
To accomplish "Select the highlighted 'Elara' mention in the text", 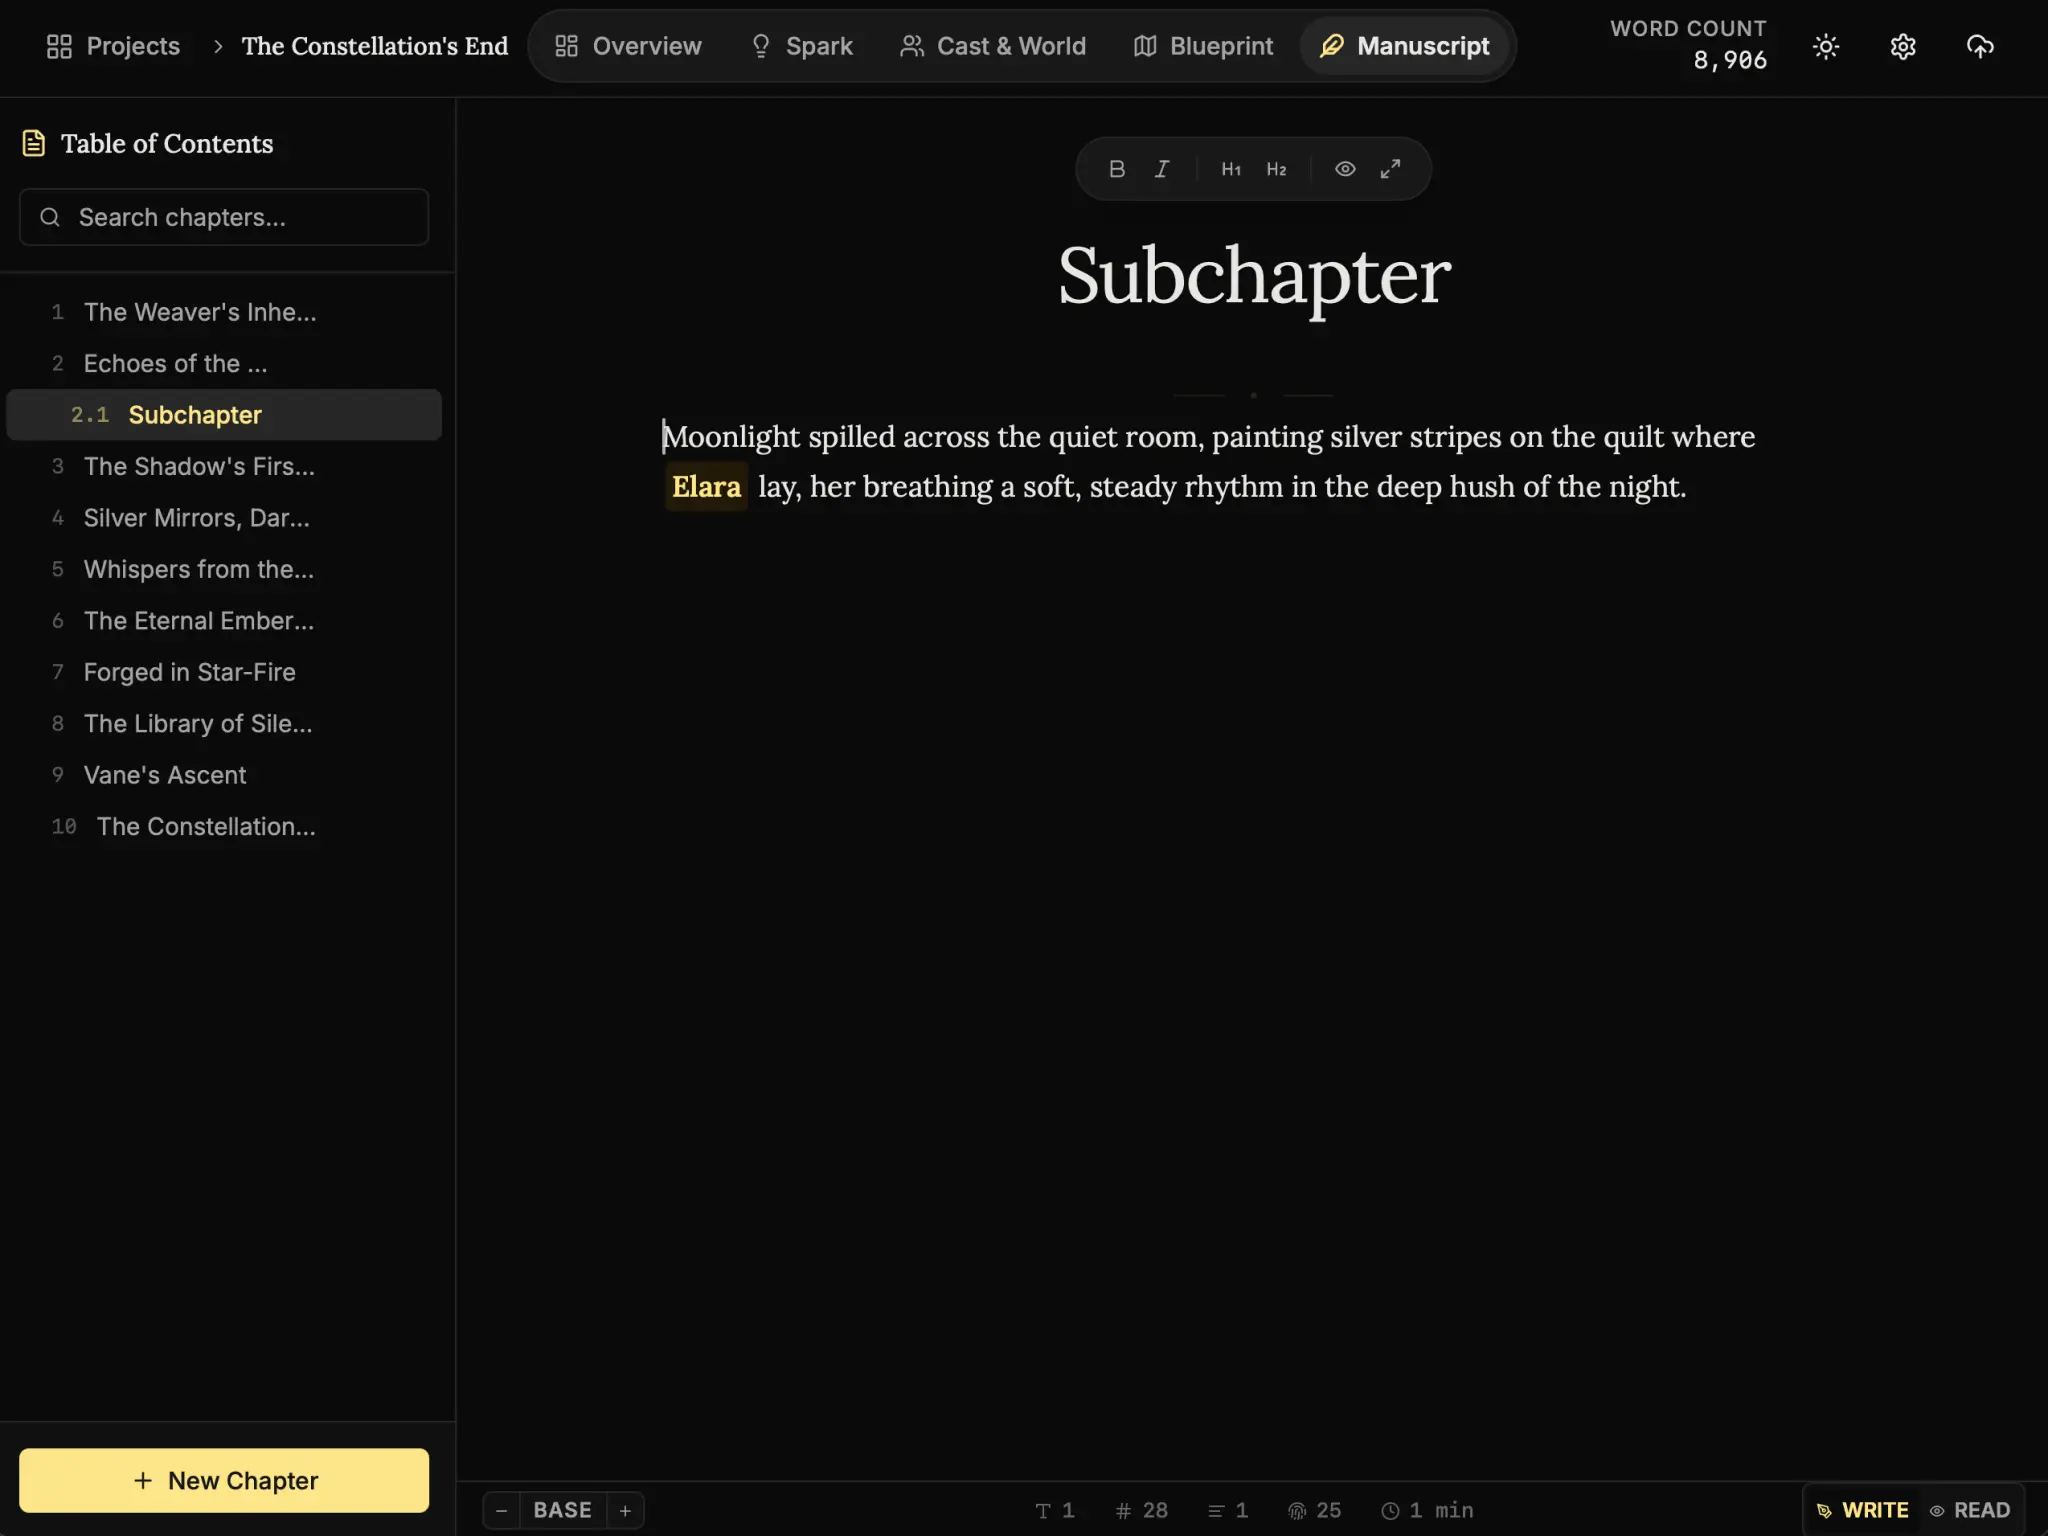I will 706,486.
